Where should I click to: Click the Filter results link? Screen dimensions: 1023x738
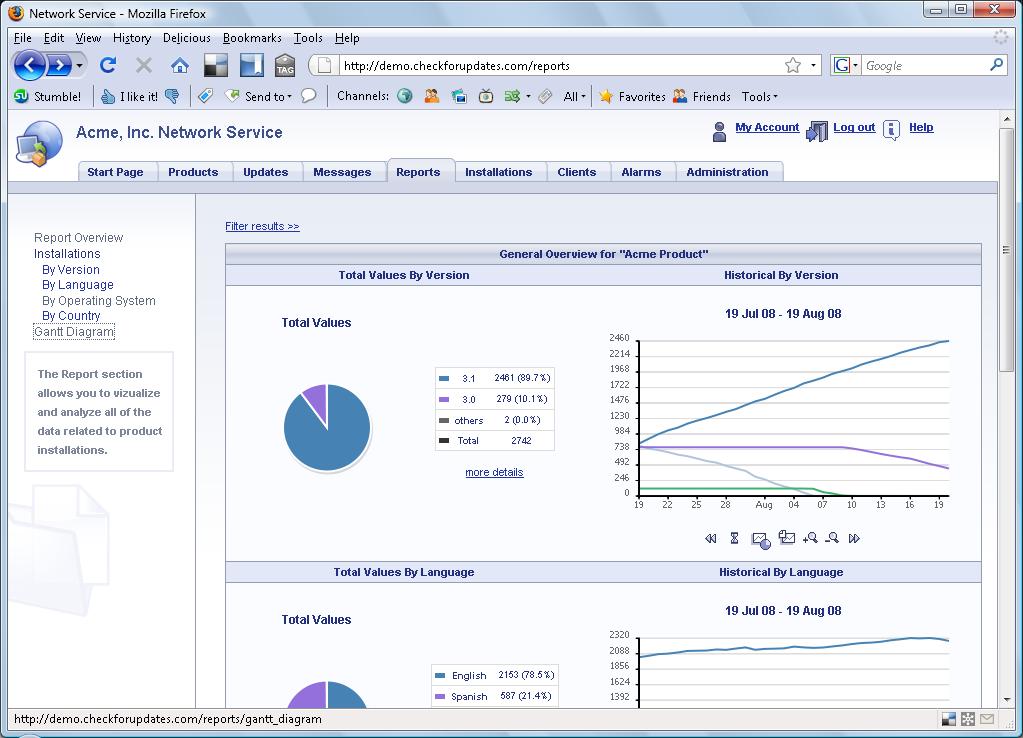pos(262,226)
